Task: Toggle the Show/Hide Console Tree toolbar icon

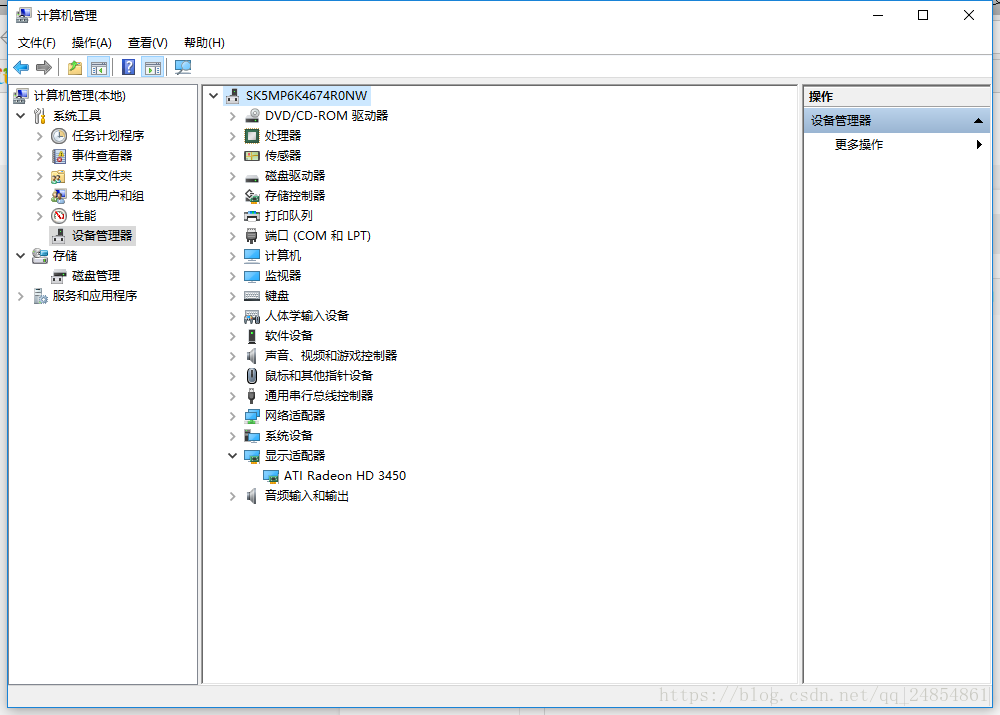Action: pyautogui.click(x=99, y=67)
